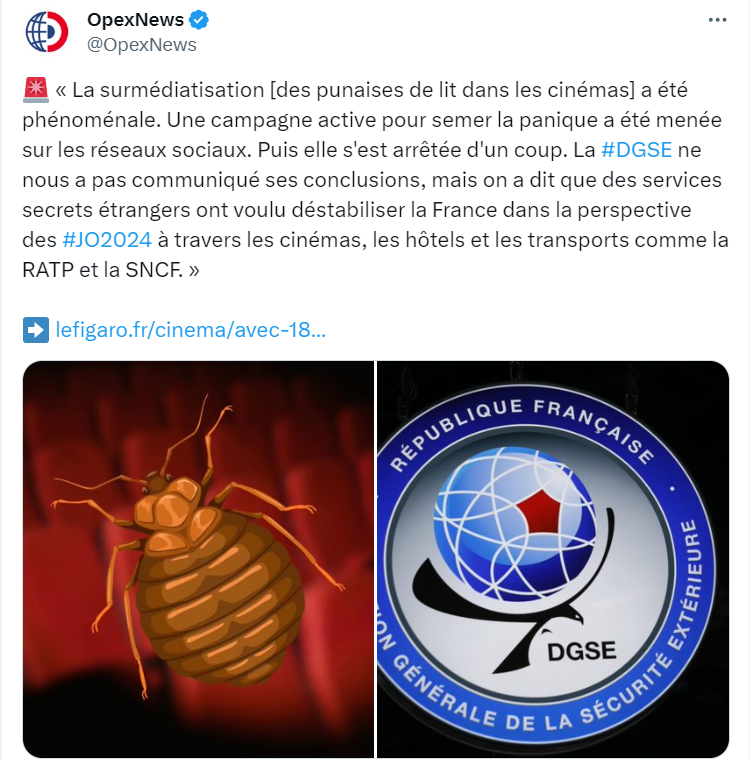Open the DGSE logo image

point(553,559)
